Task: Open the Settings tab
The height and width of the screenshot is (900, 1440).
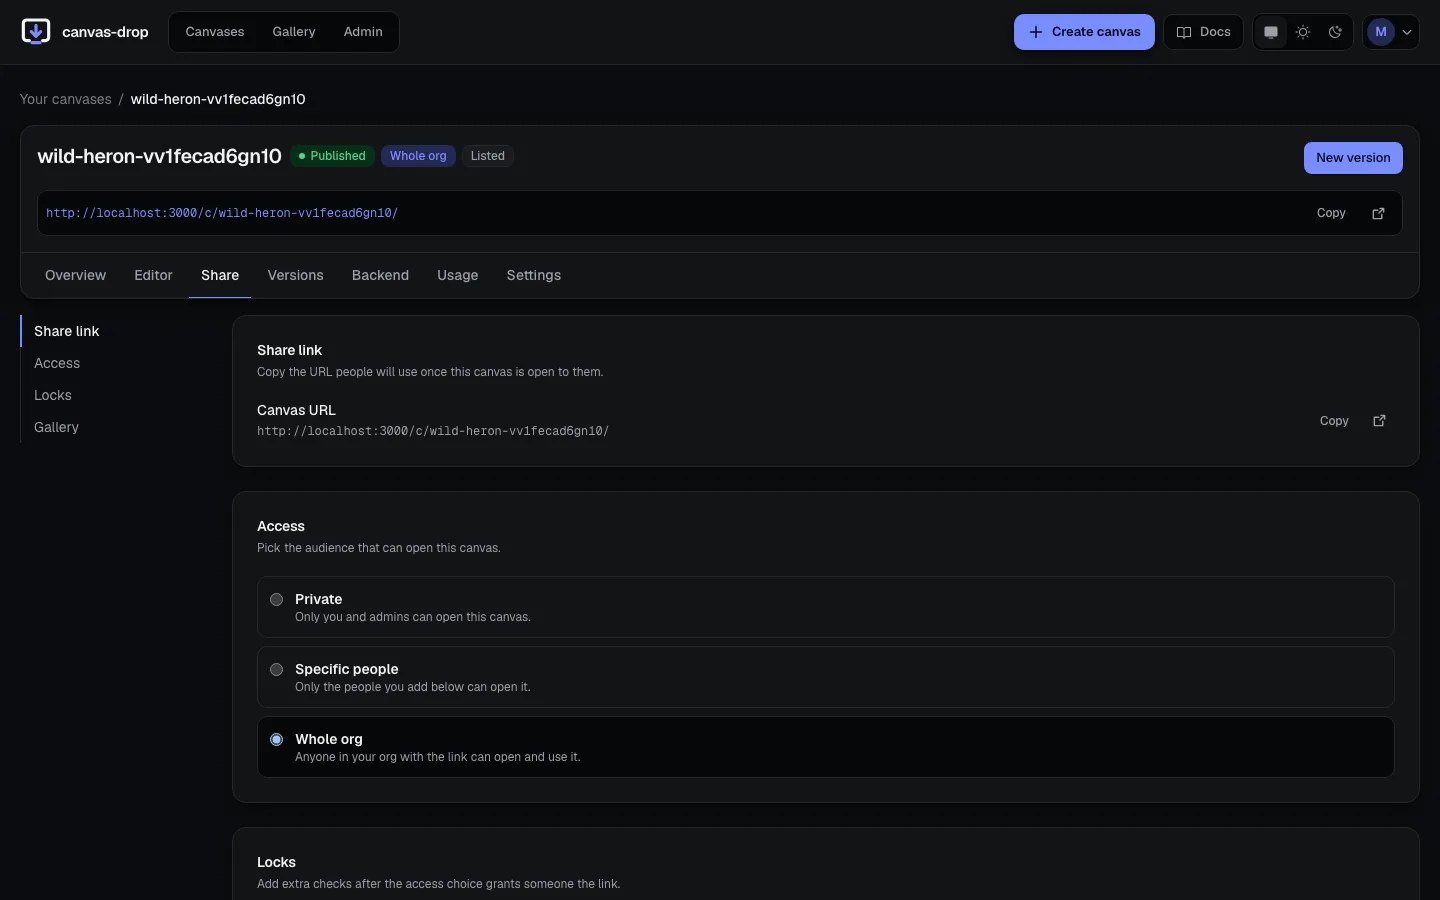Action: (x=534, y=275)
